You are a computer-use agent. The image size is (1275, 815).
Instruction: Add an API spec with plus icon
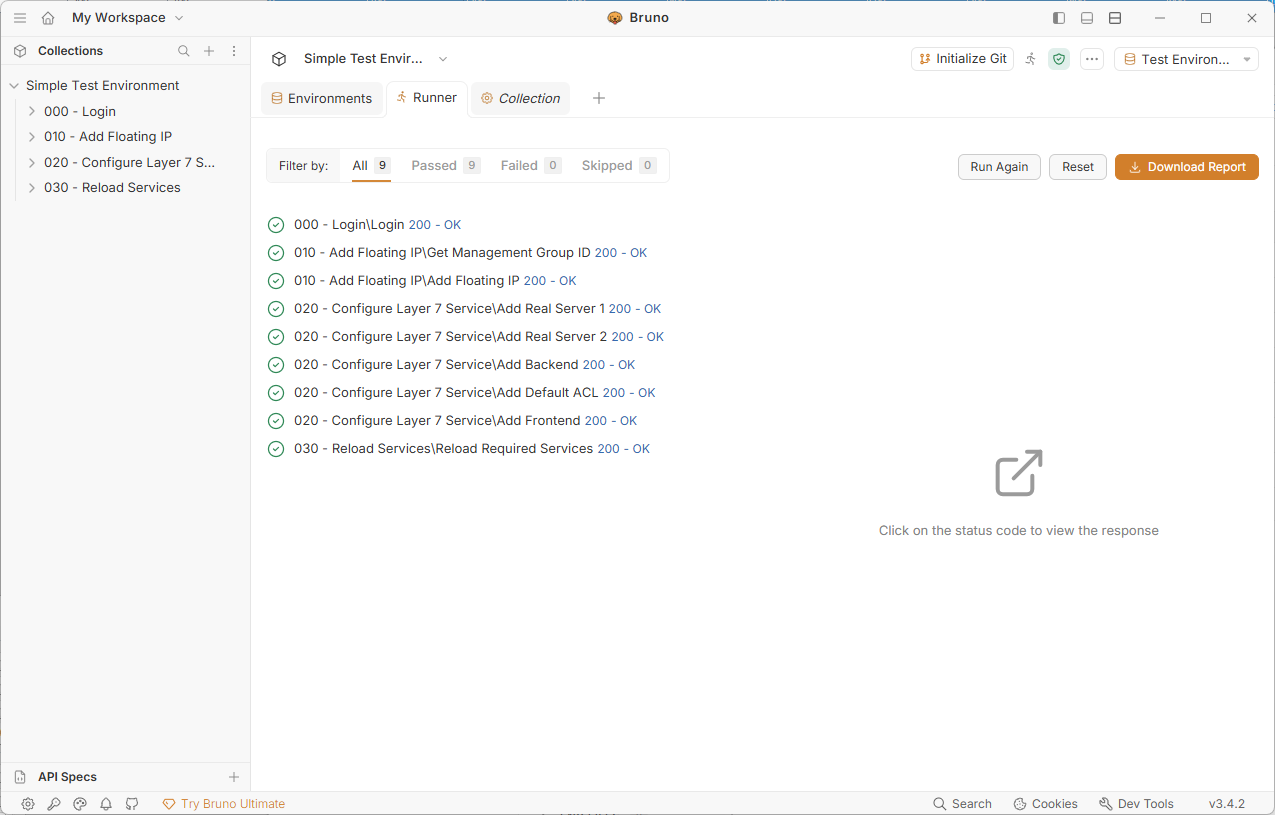234,777
